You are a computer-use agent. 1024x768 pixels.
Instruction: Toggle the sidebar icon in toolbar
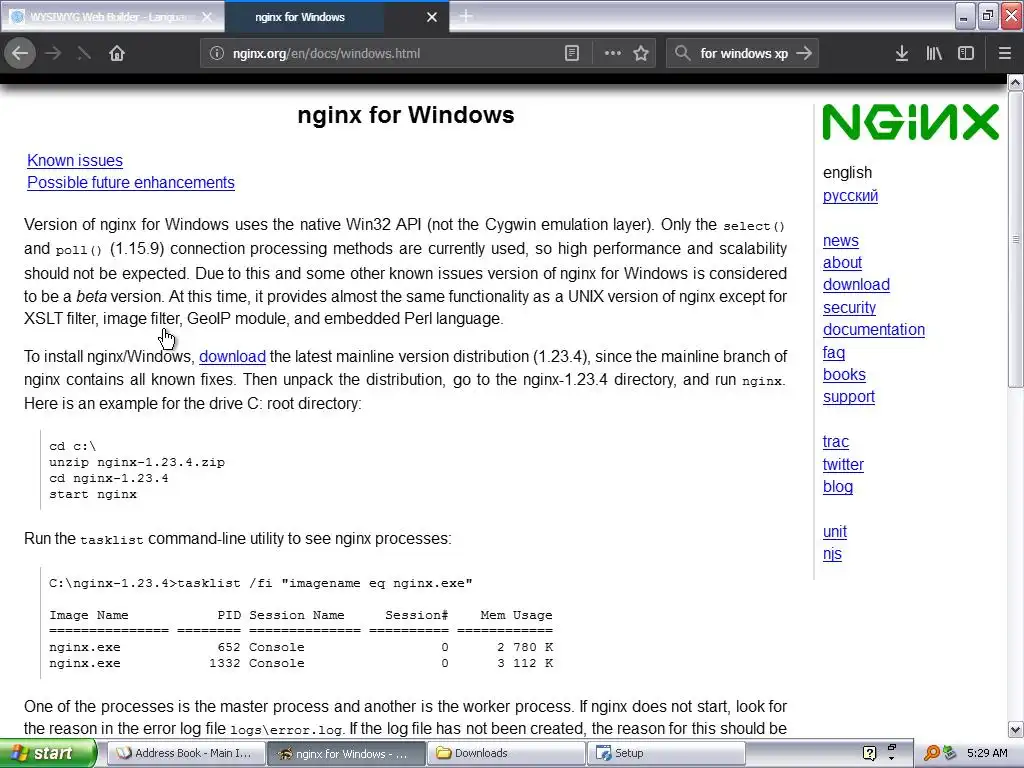pos(966,54)
